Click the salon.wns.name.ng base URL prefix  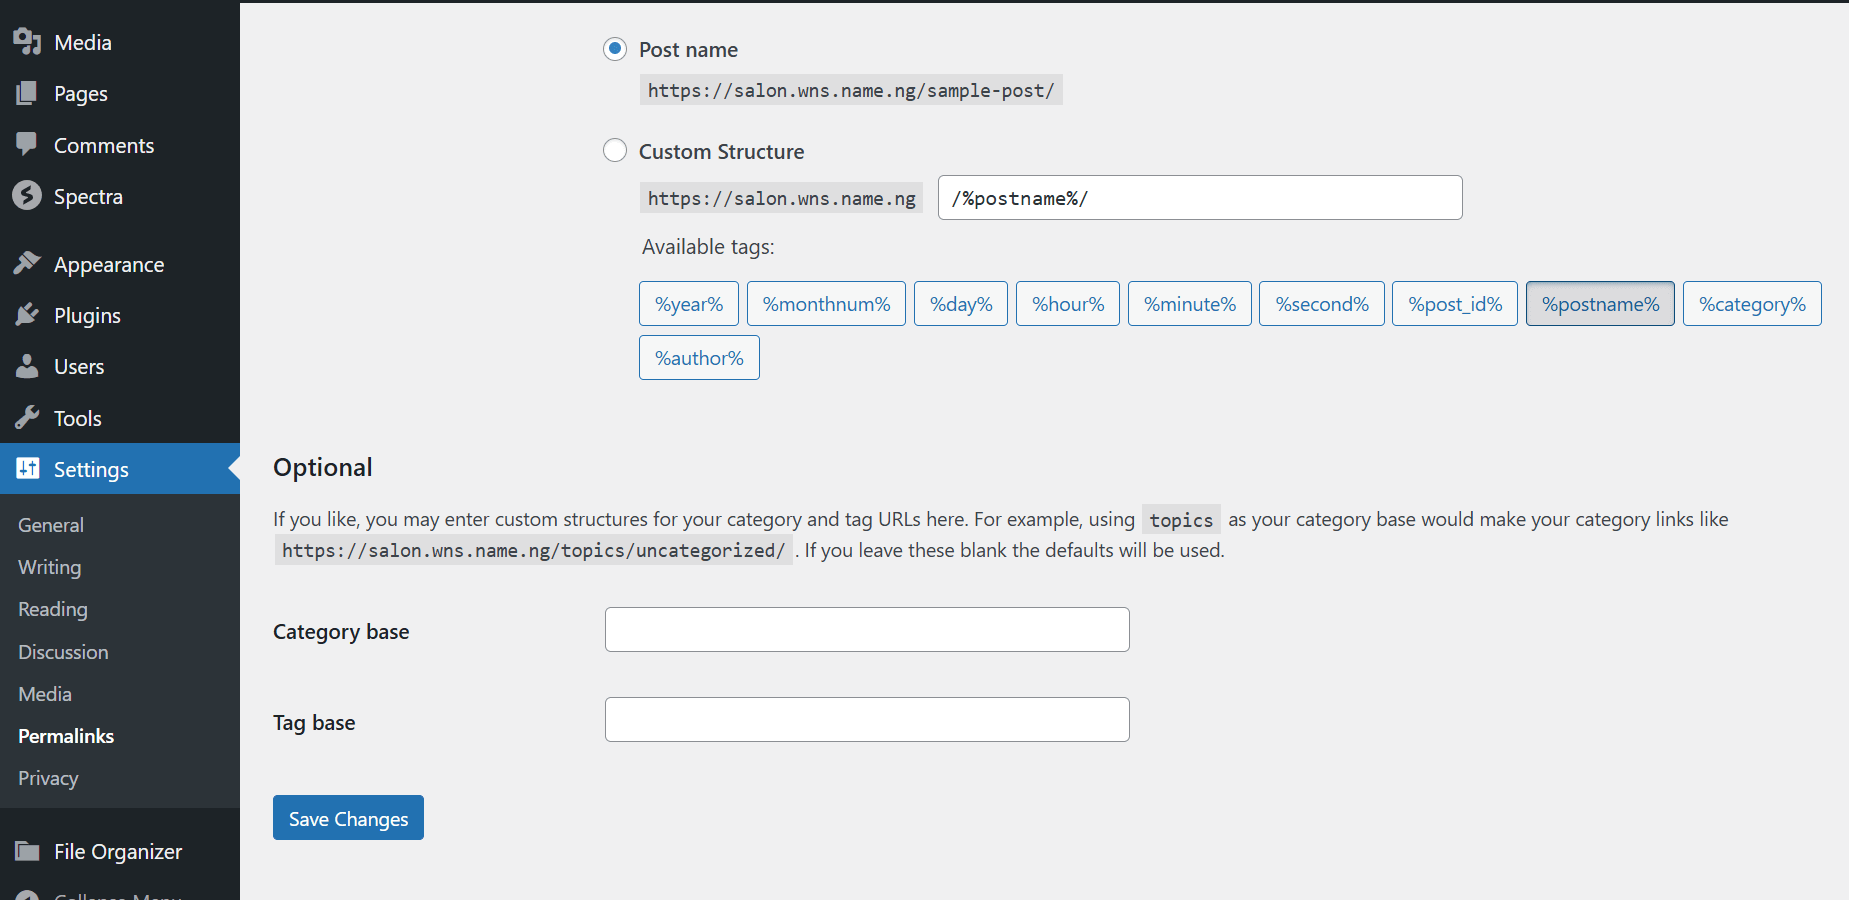point(781,198)
